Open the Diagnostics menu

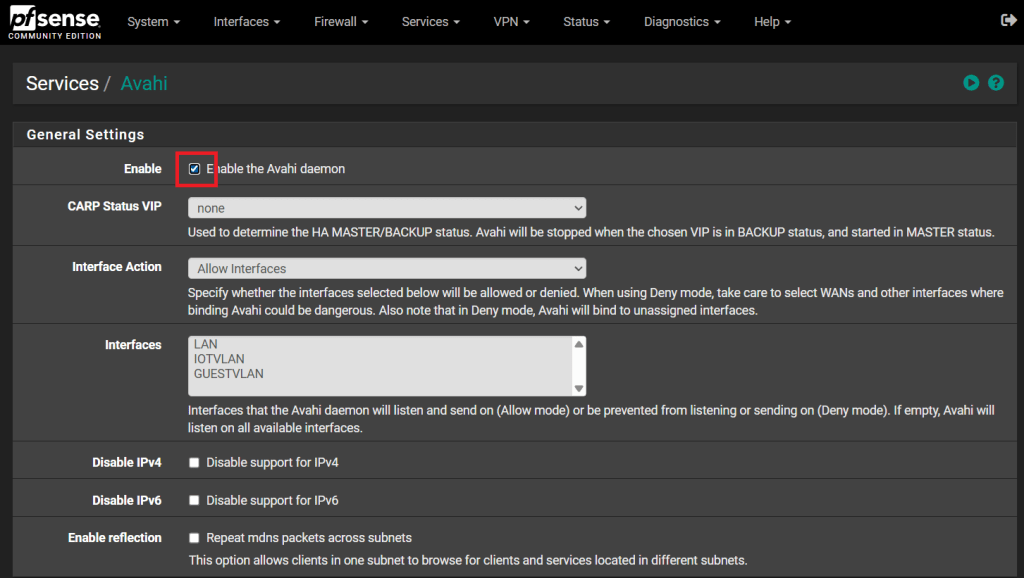click(x=682, y=22)
